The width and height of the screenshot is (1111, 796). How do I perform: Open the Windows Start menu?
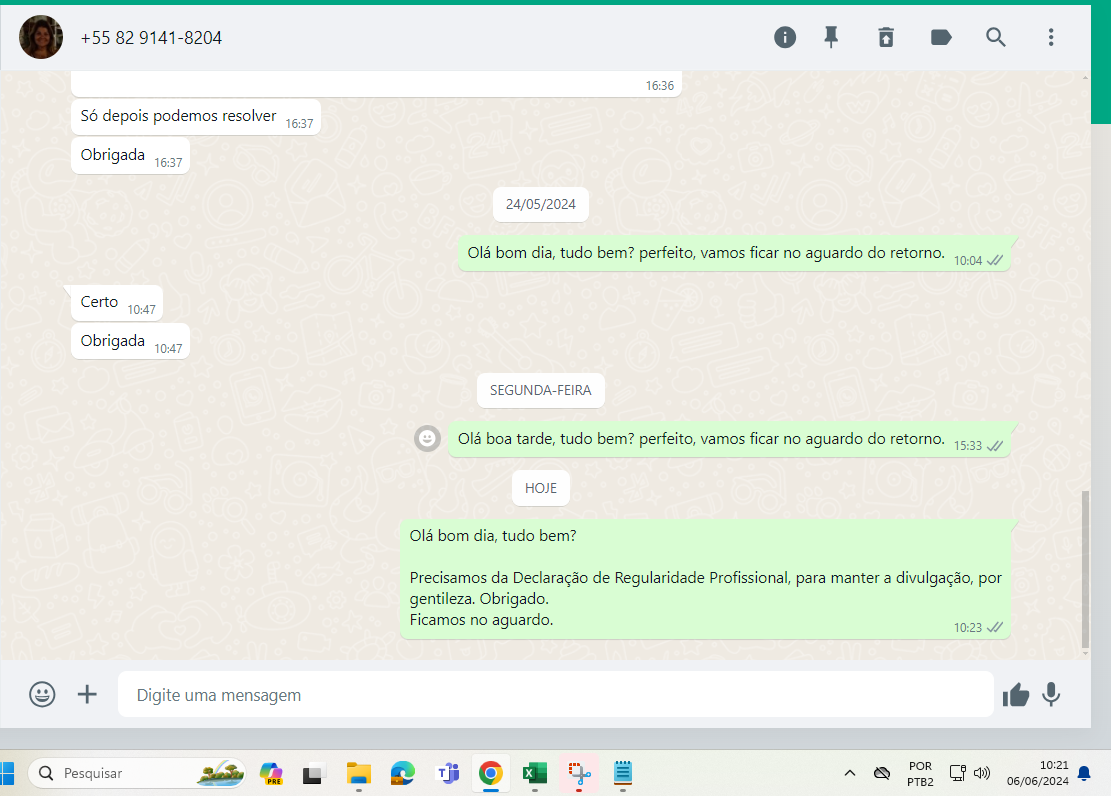tap(7, 773)
